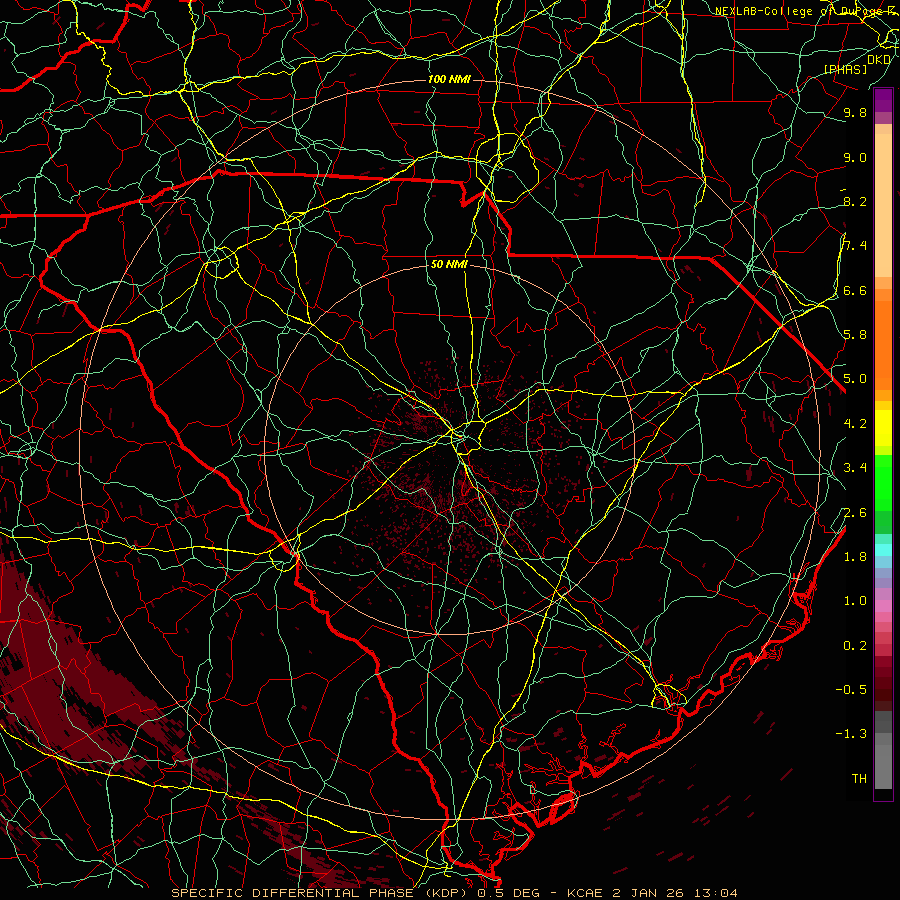
Task: Click the 9.0 legend value
Action: click(855, 157)
